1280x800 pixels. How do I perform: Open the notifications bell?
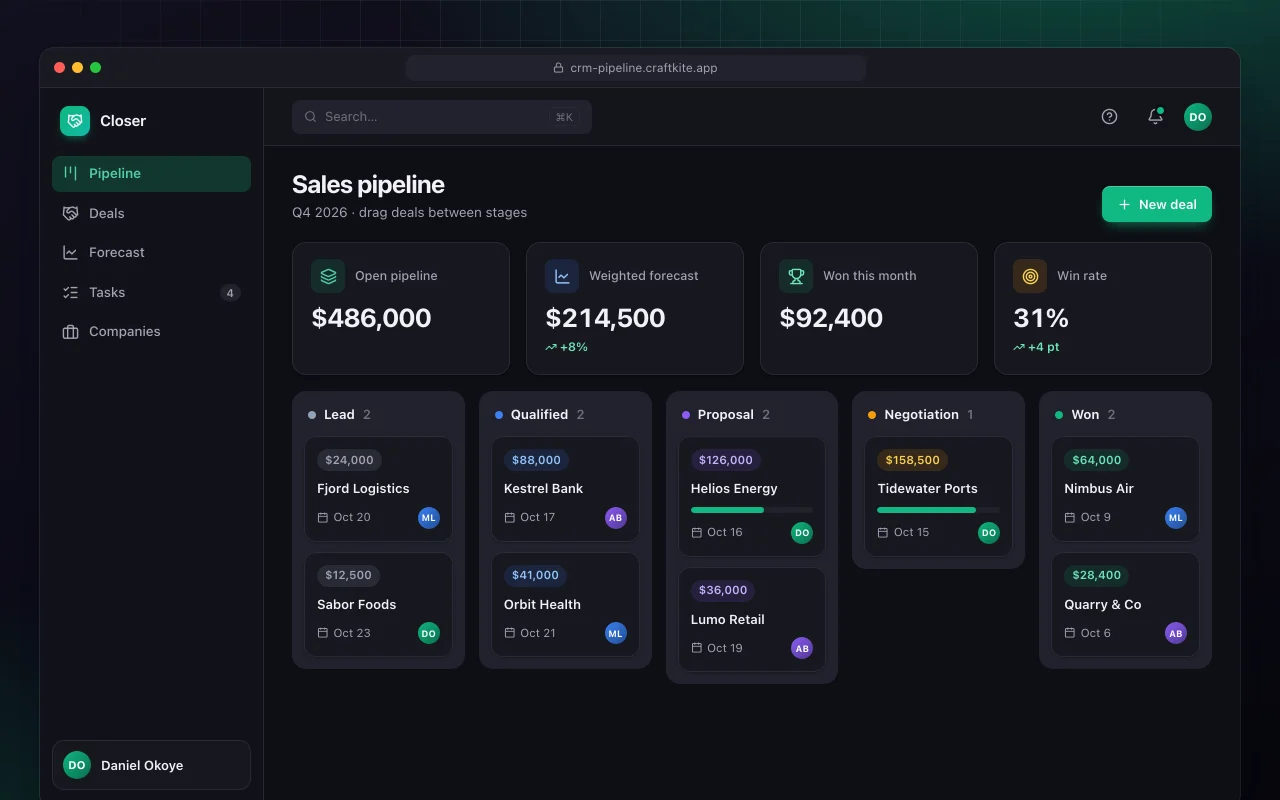1155,117
